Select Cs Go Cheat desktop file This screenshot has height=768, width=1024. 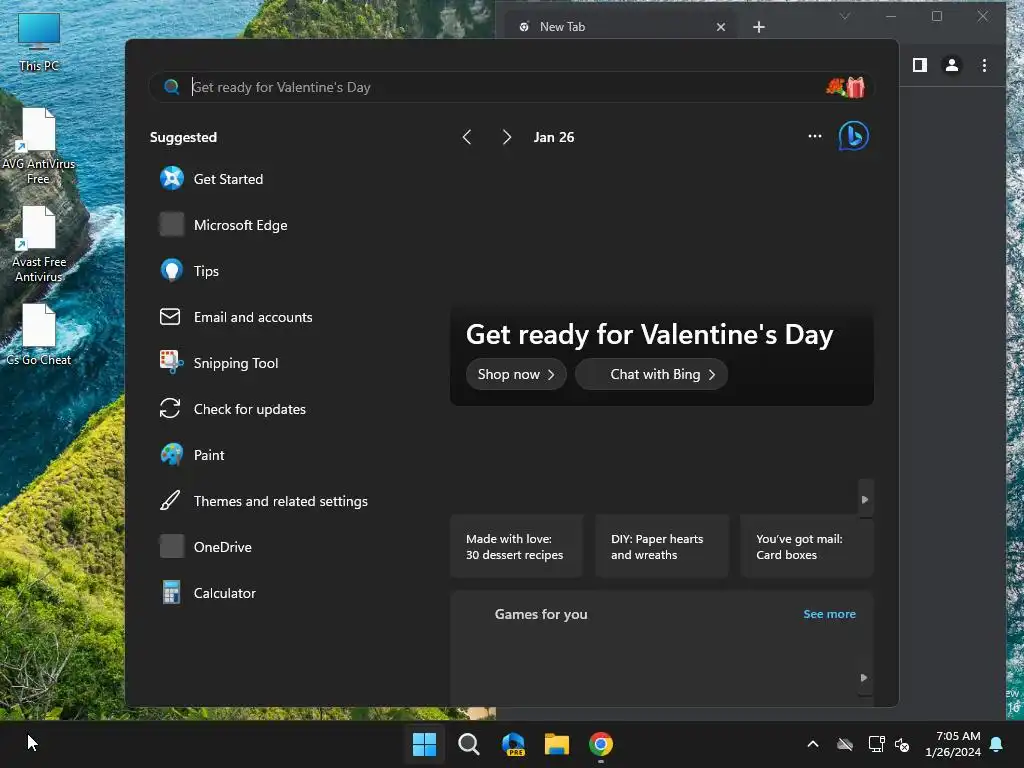[39, 335]
